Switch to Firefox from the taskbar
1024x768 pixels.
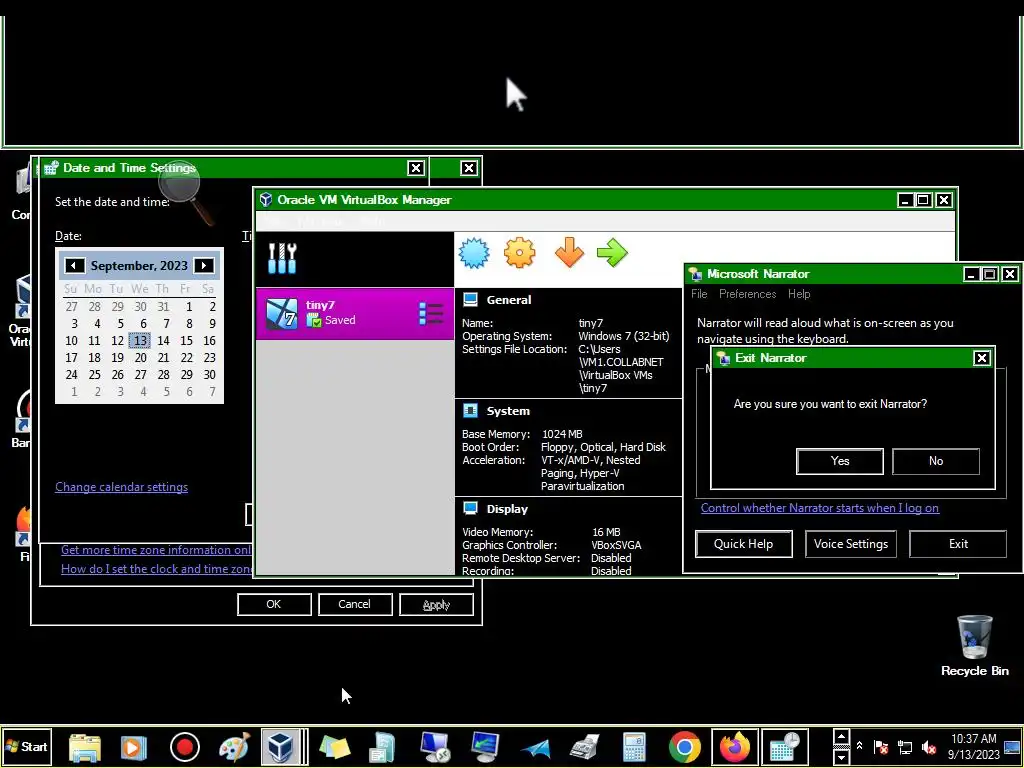(735, 747)
